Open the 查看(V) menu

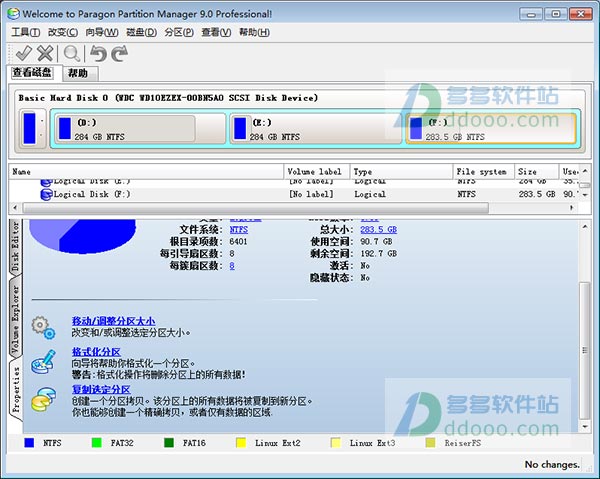pos(216,32)
